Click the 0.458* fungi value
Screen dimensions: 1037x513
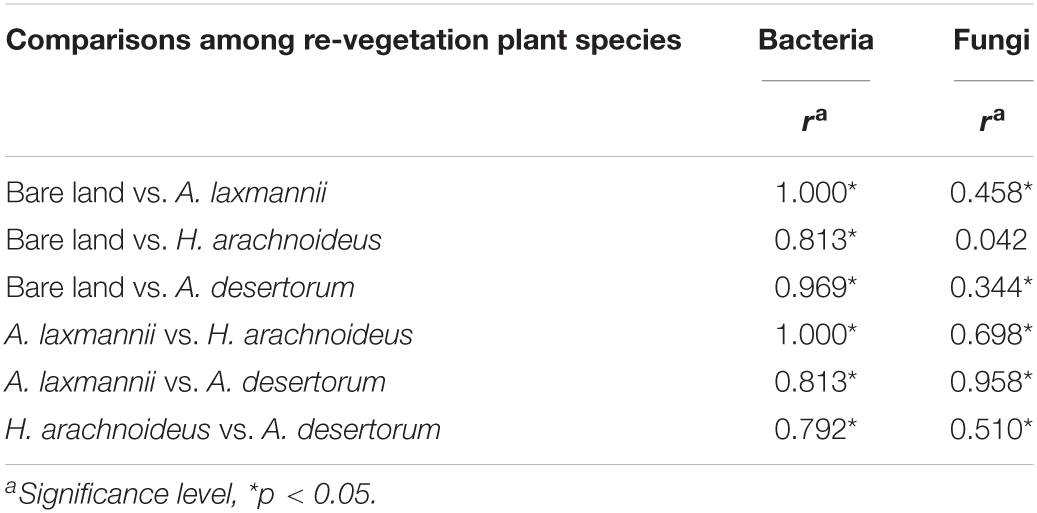pyautogui.click(x=991, y=192)
